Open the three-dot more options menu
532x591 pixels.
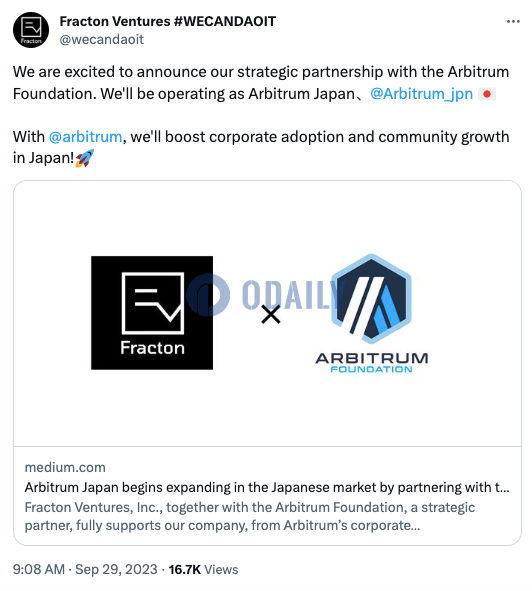tap(513, 22)
